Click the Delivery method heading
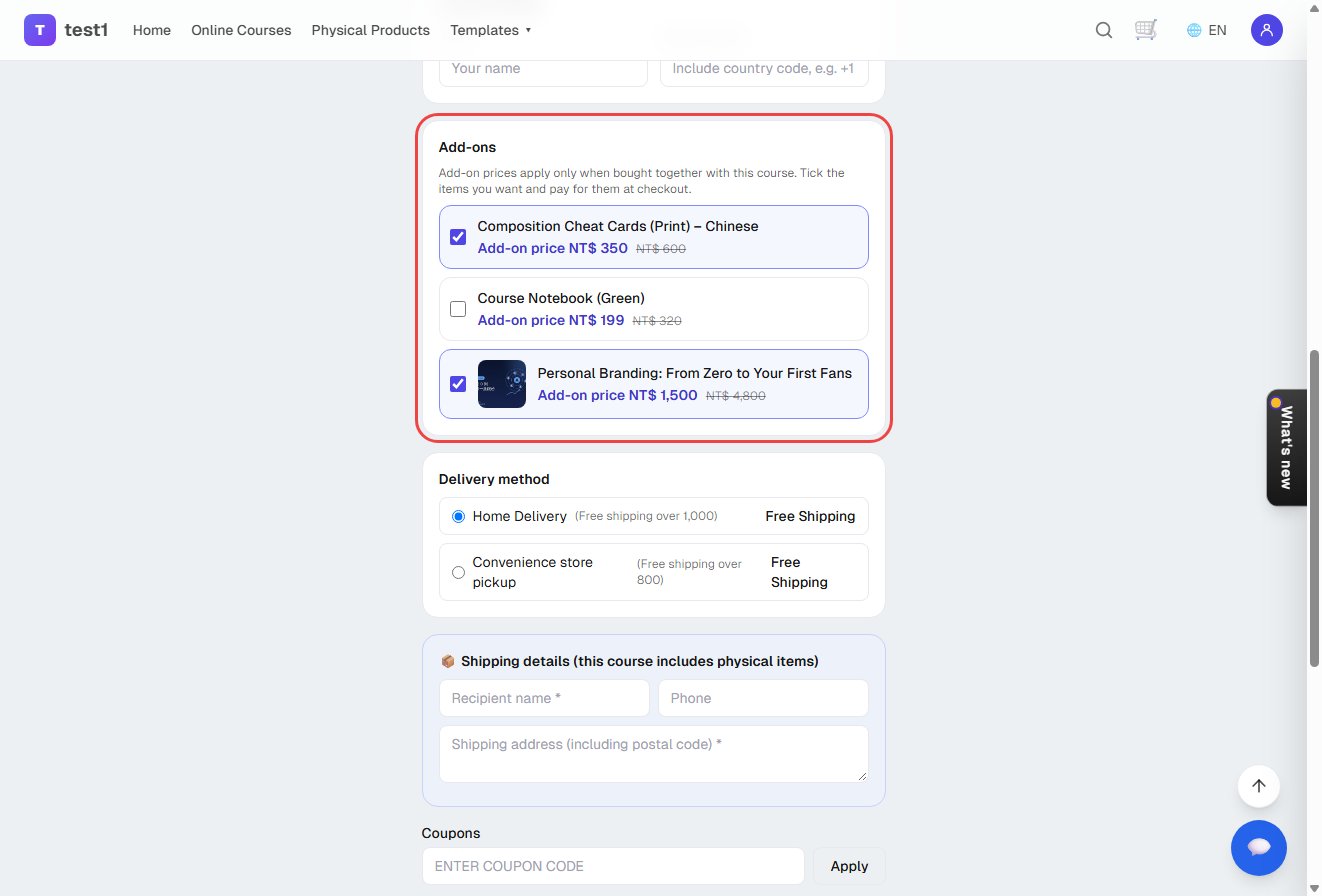The image size is (1322, 896). (x=494, y=479)
